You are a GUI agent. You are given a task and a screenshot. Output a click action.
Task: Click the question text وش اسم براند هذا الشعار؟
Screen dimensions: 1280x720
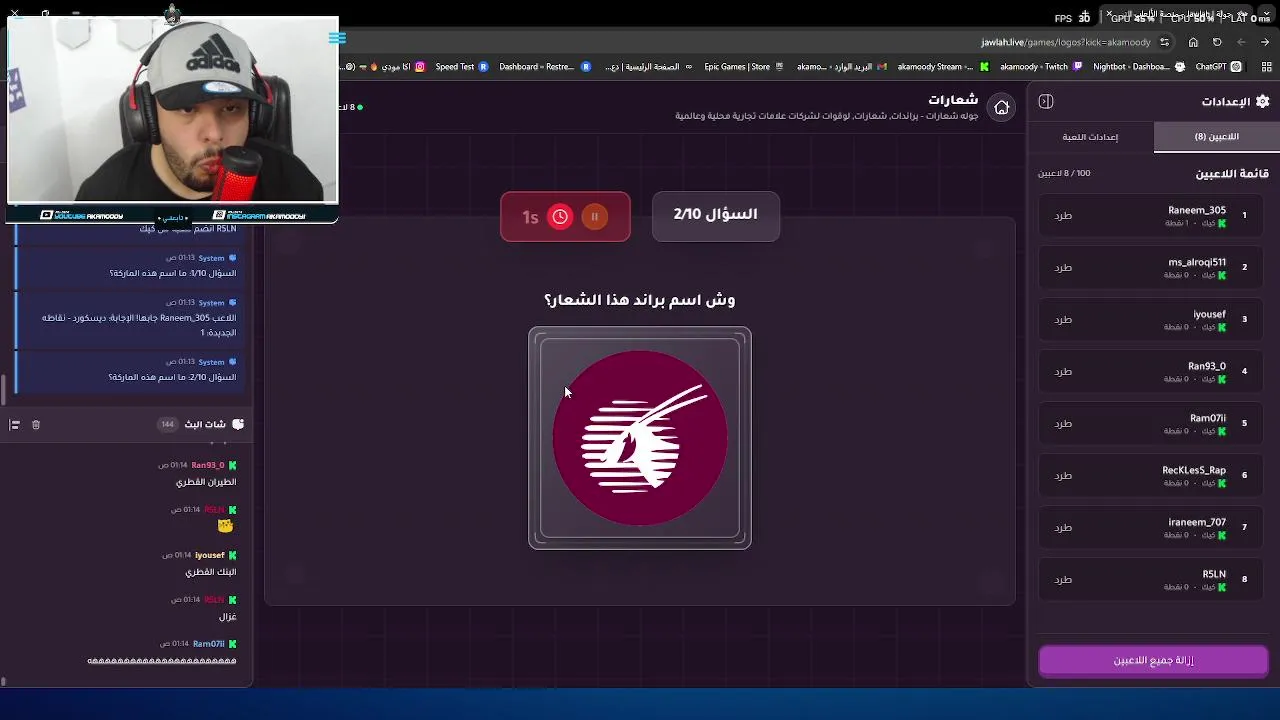point(640,300)
